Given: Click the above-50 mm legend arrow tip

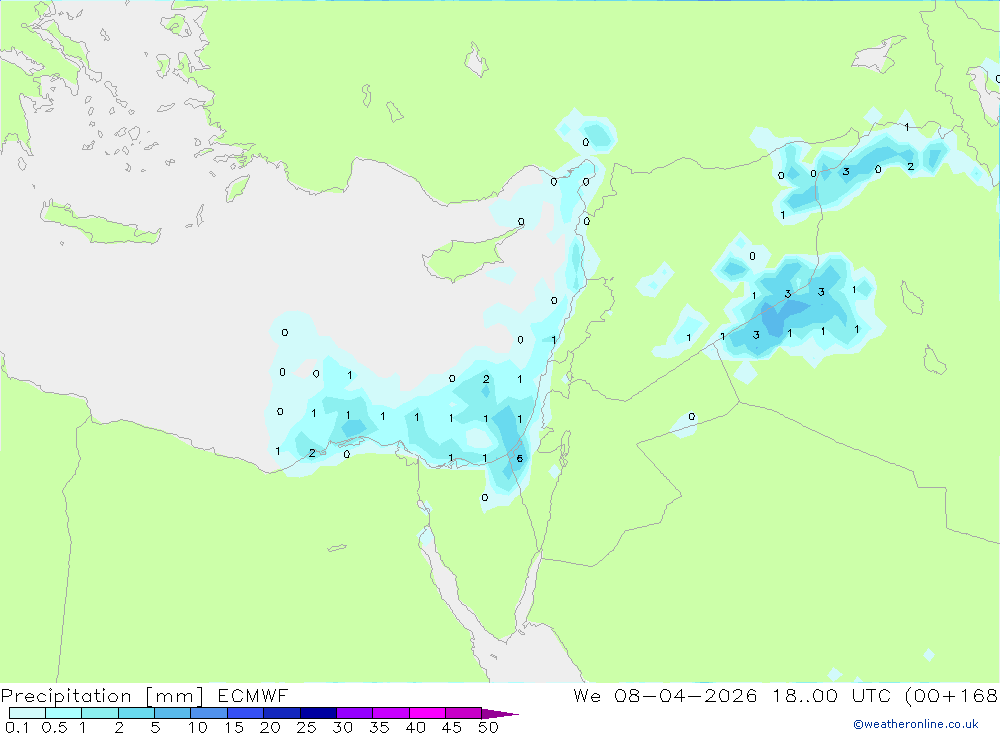Looking at the screenshot, I should (500, 713).
